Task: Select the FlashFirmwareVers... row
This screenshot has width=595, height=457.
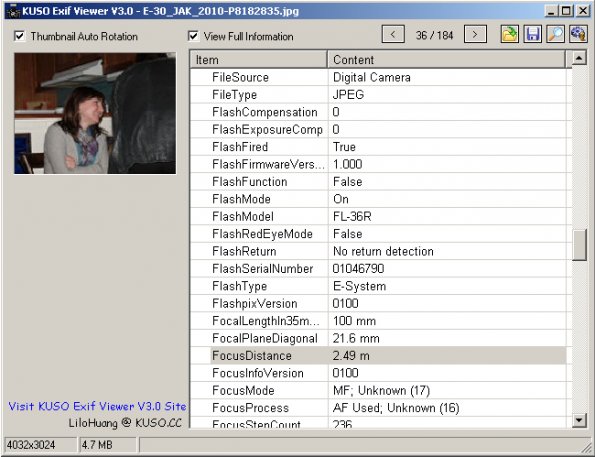Action: coord(378,164)
